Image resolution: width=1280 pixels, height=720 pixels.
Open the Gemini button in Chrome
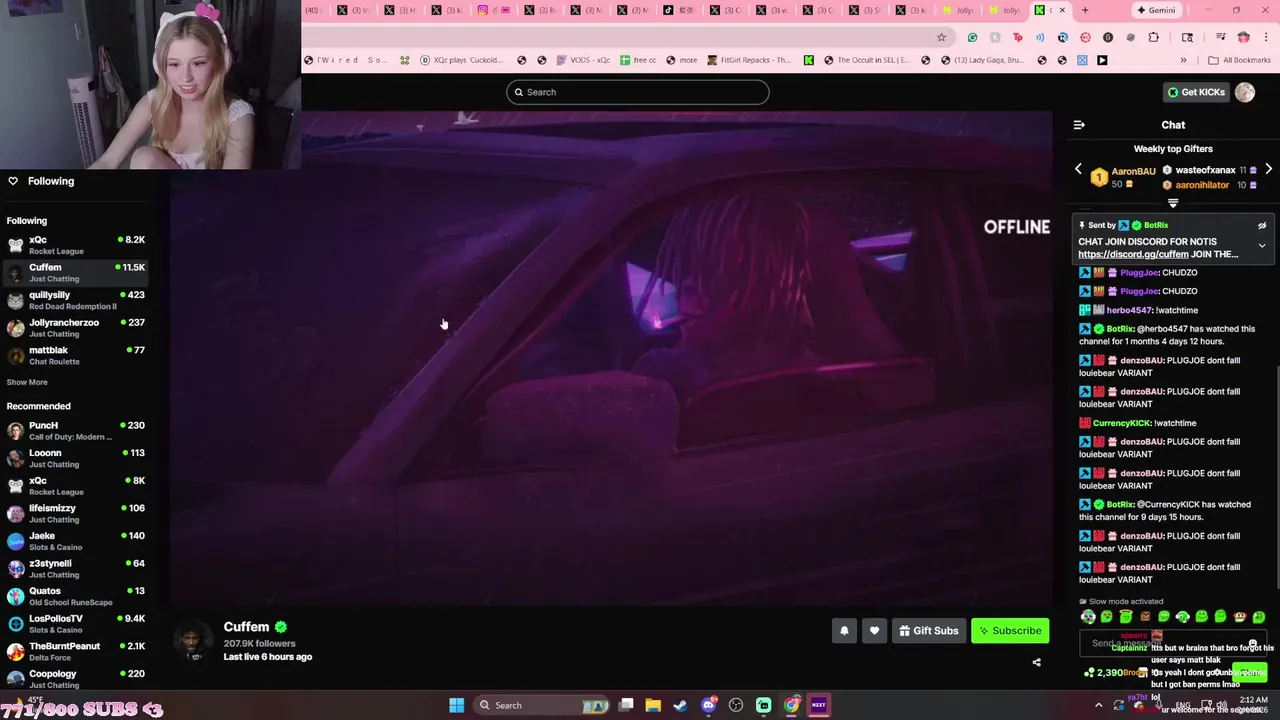point(1156,10)
